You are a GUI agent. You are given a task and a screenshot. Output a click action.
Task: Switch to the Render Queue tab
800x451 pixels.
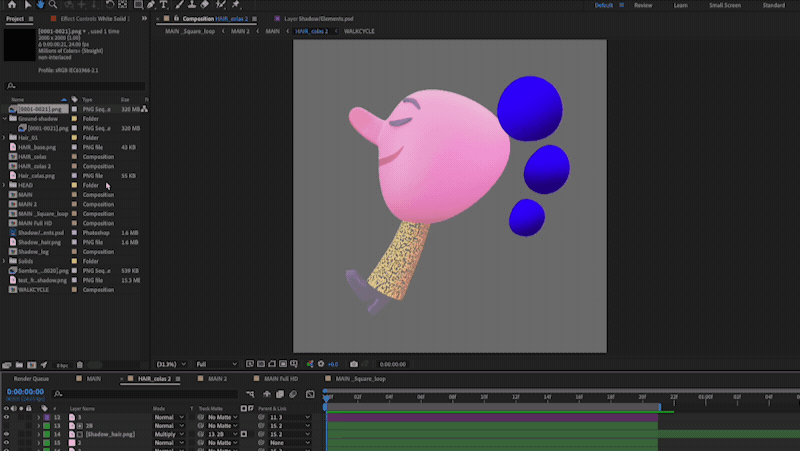[31, 379]
